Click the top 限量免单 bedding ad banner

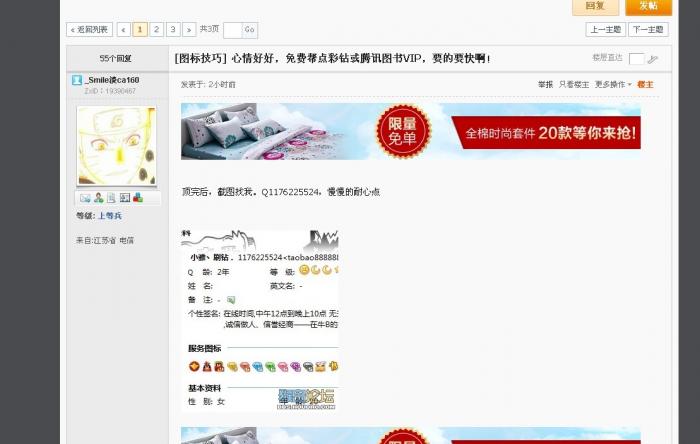click(411, 131)
